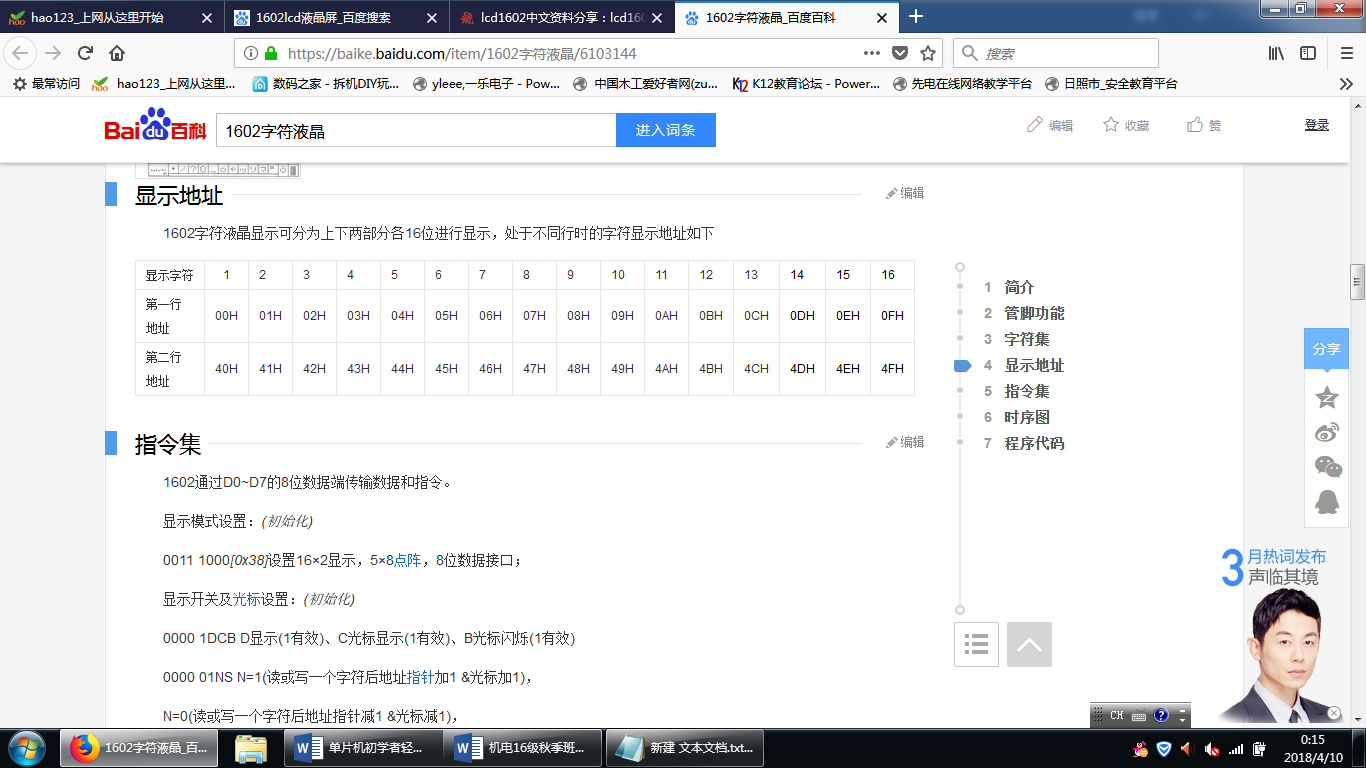Open the Firefox hamburger menu

pyautogui.click(x=1346, y=53)
